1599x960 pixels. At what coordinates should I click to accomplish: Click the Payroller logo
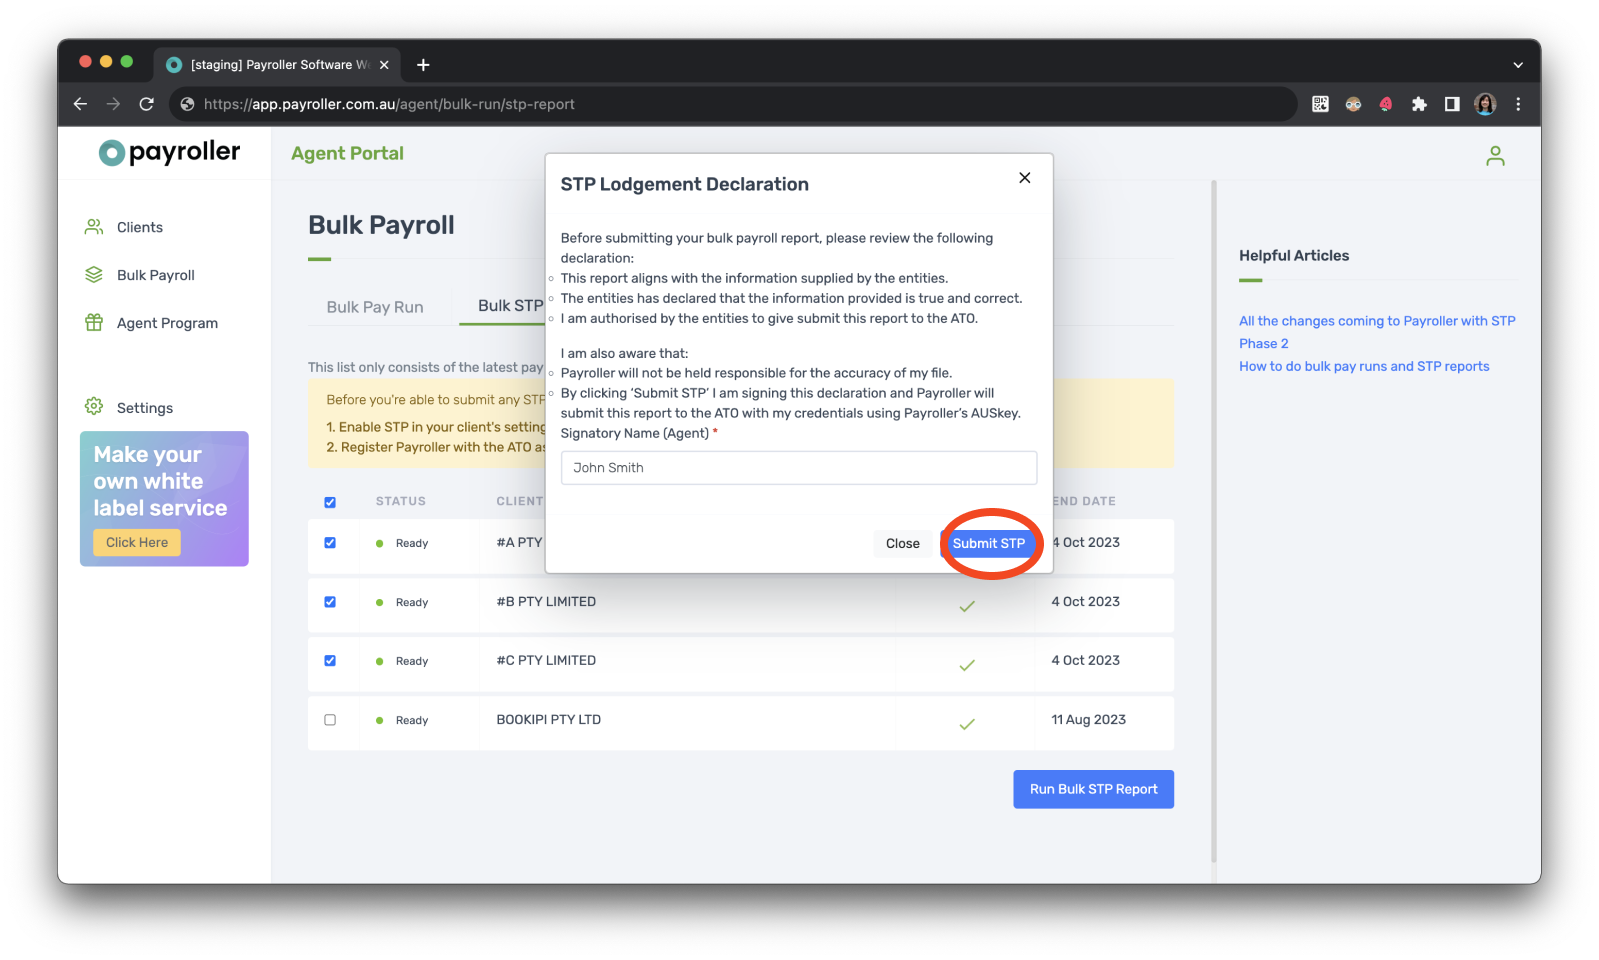(x=169, y=152)
